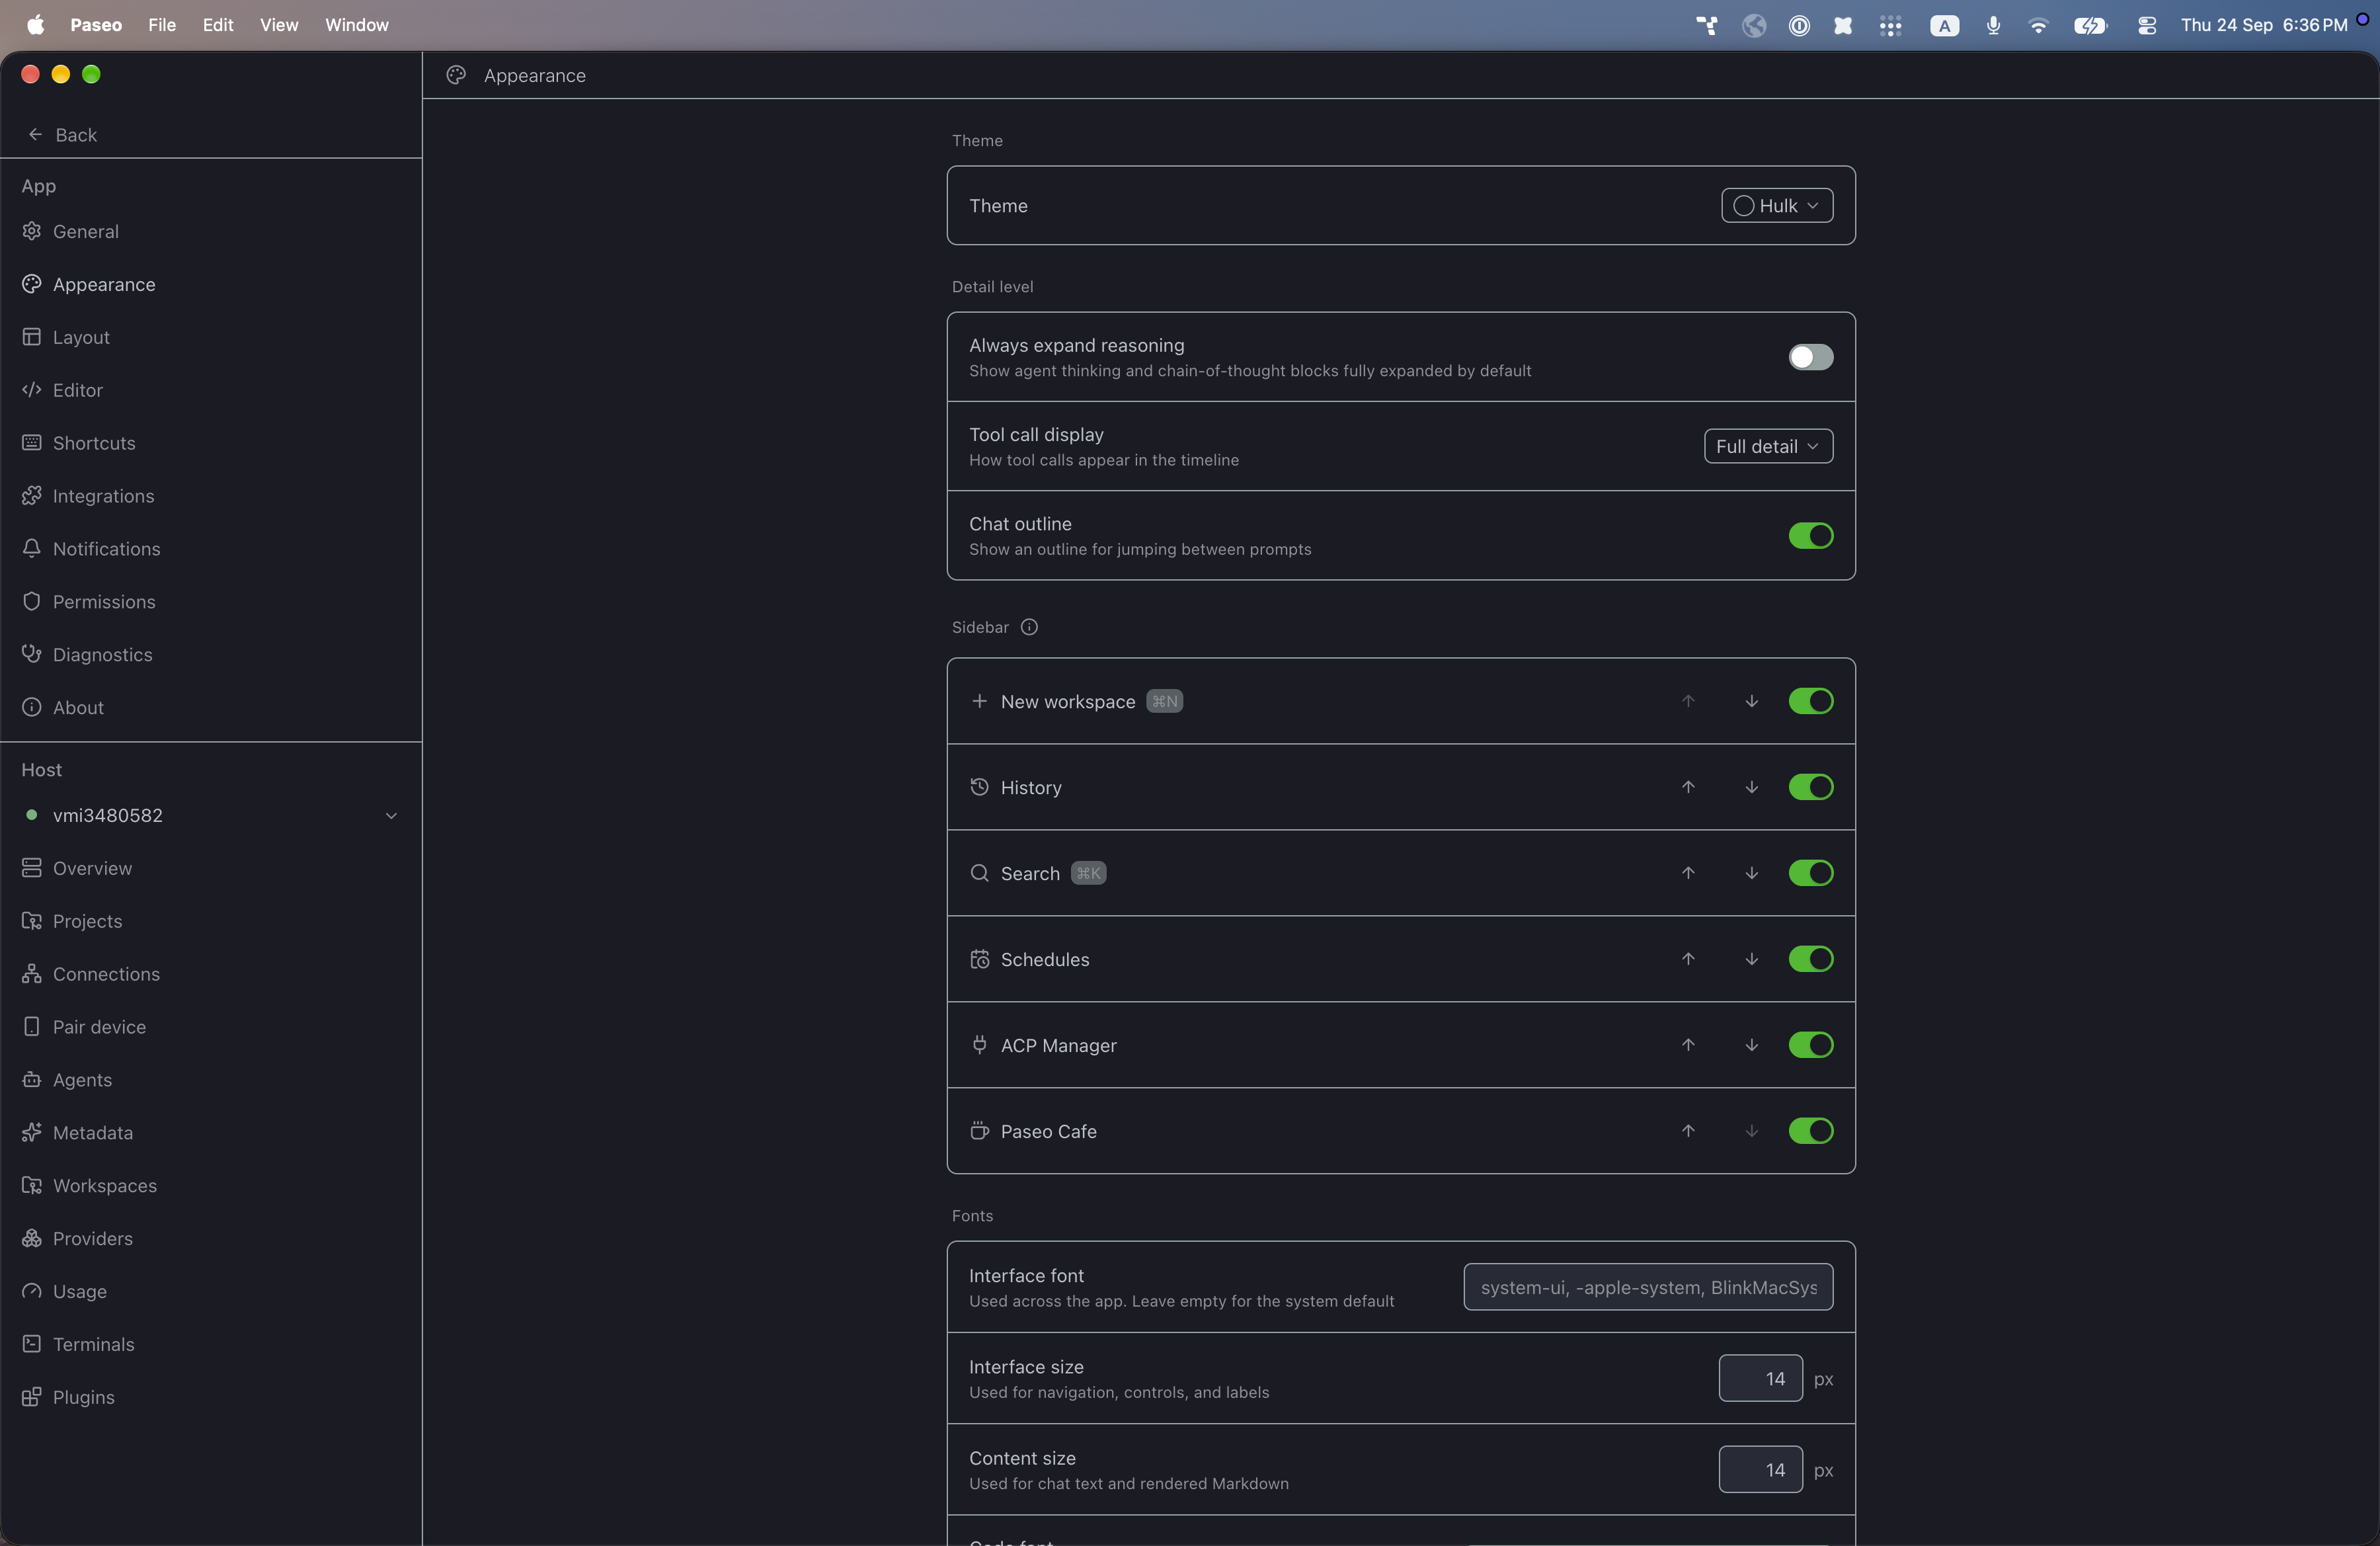Move Search down in sidebar order
Viewport: 2380px width, 1546px height.
[1752, 873]
